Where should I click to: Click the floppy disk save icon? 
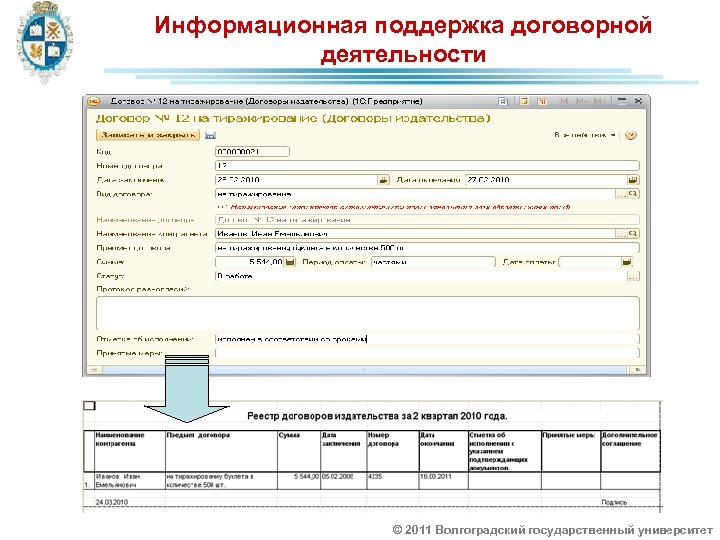coord(210,135)
